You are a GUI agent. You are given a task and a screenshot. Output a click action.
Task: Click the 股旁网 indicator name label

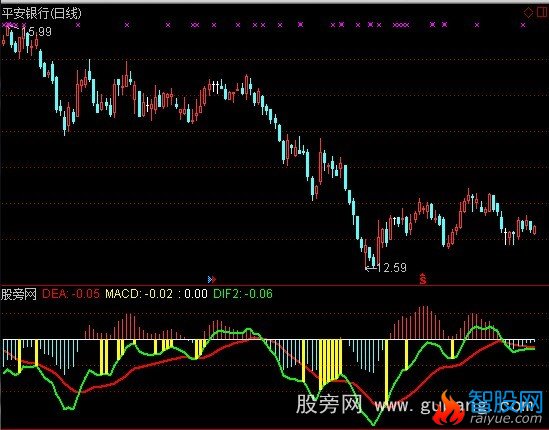(x=19, y=294)
